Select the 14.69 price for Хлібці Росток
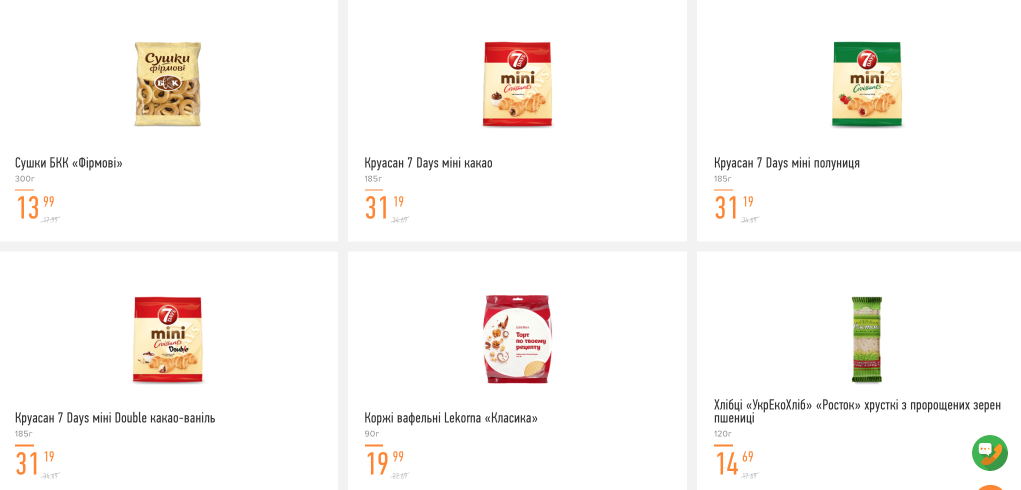Image resolution: width=1021 pixels, height=490 pixels. point(733,462)
